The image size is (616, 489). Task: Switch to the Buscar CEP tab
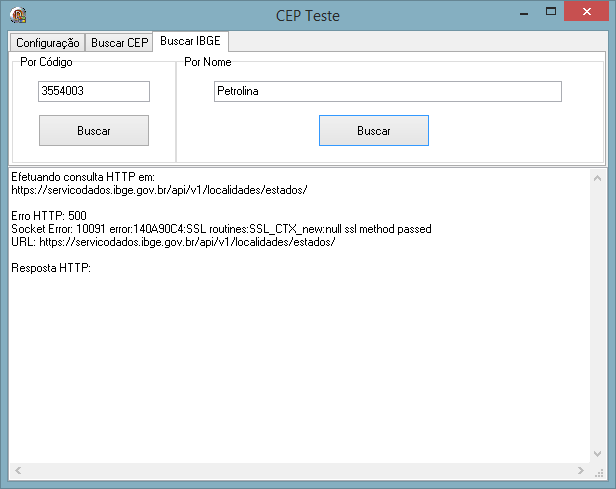[x=119, y=42]
